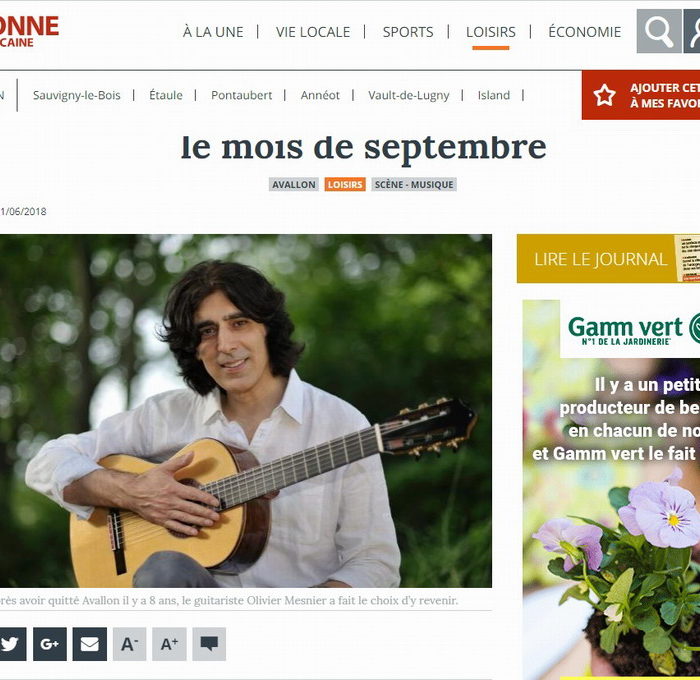Send article by email icon
The image size is (700, 680).
tap(90, 644)
